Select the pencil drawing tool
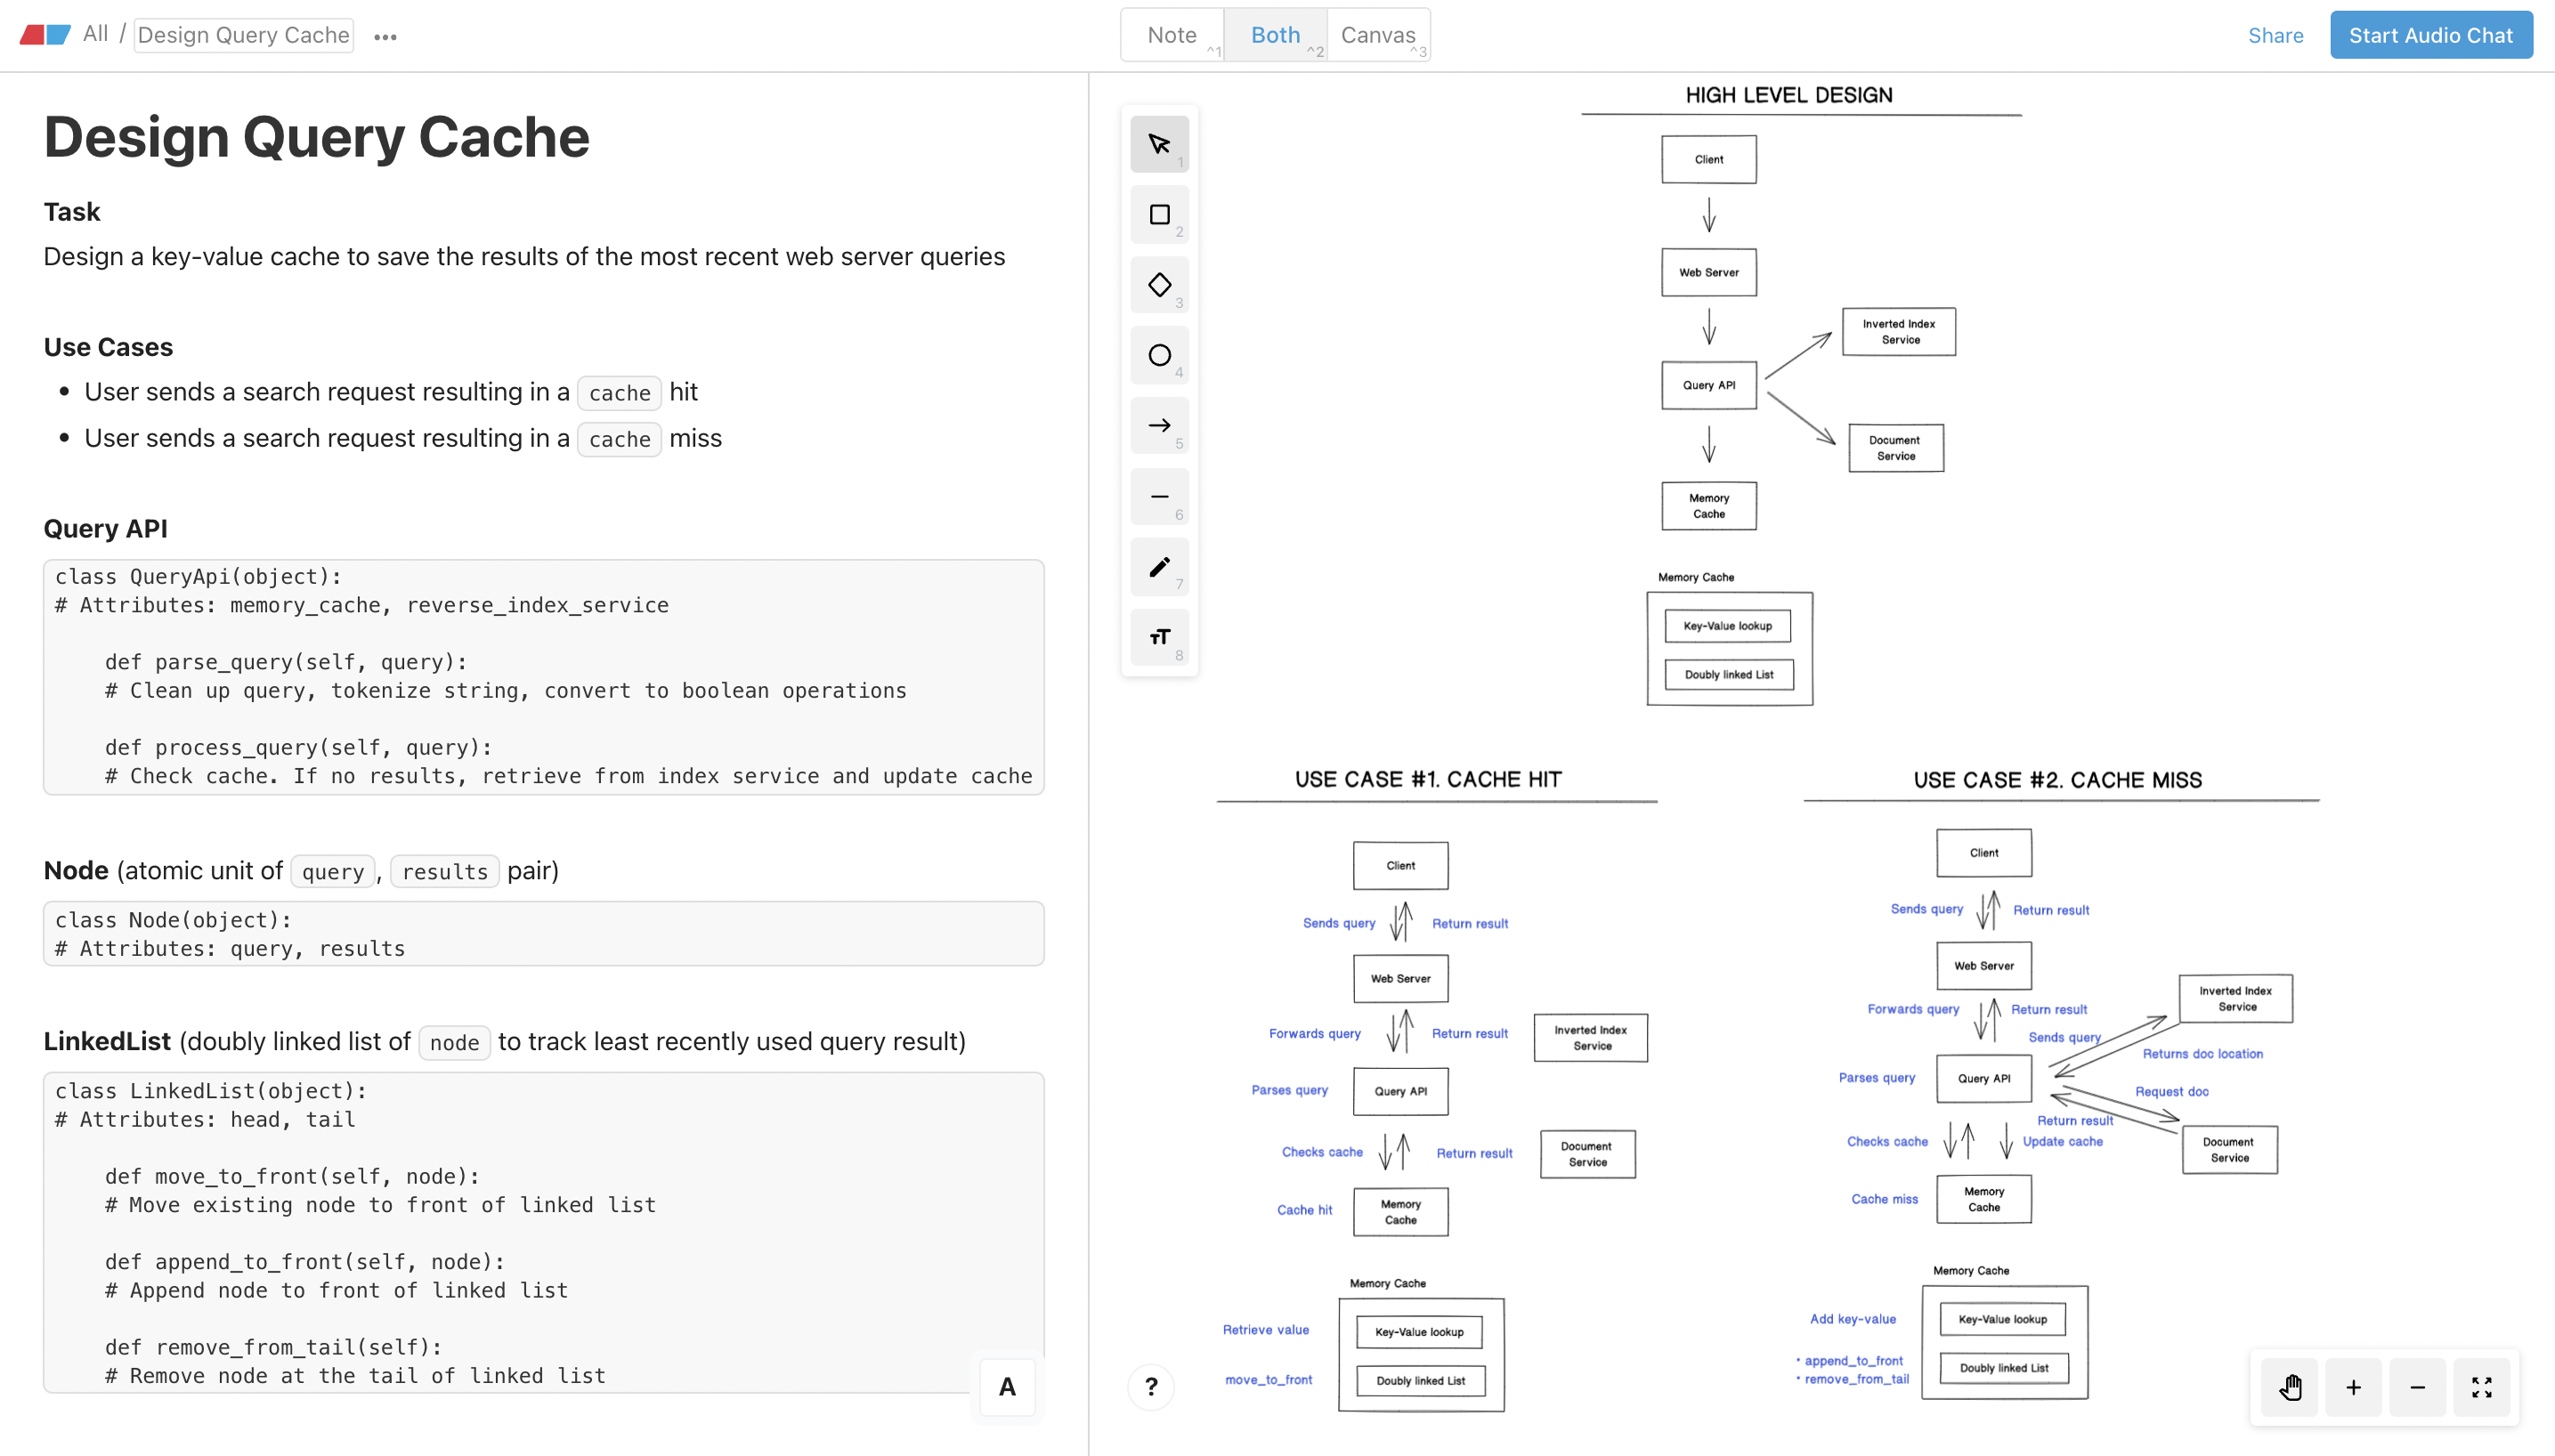 (1159, 567)
